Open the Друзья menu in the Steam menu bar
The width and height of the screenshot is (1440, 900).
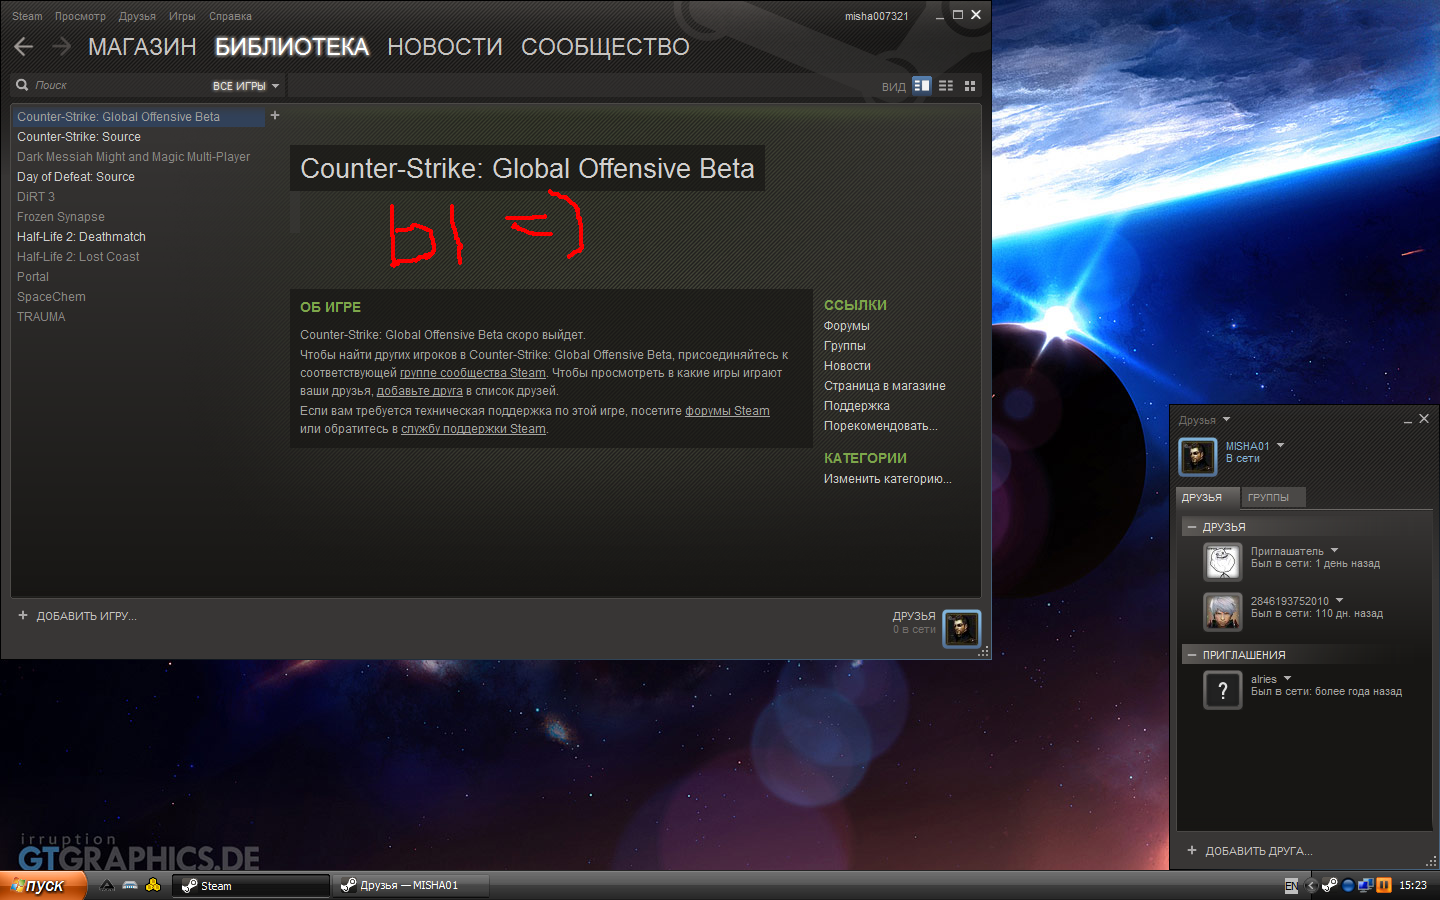[x=137, y=16]
